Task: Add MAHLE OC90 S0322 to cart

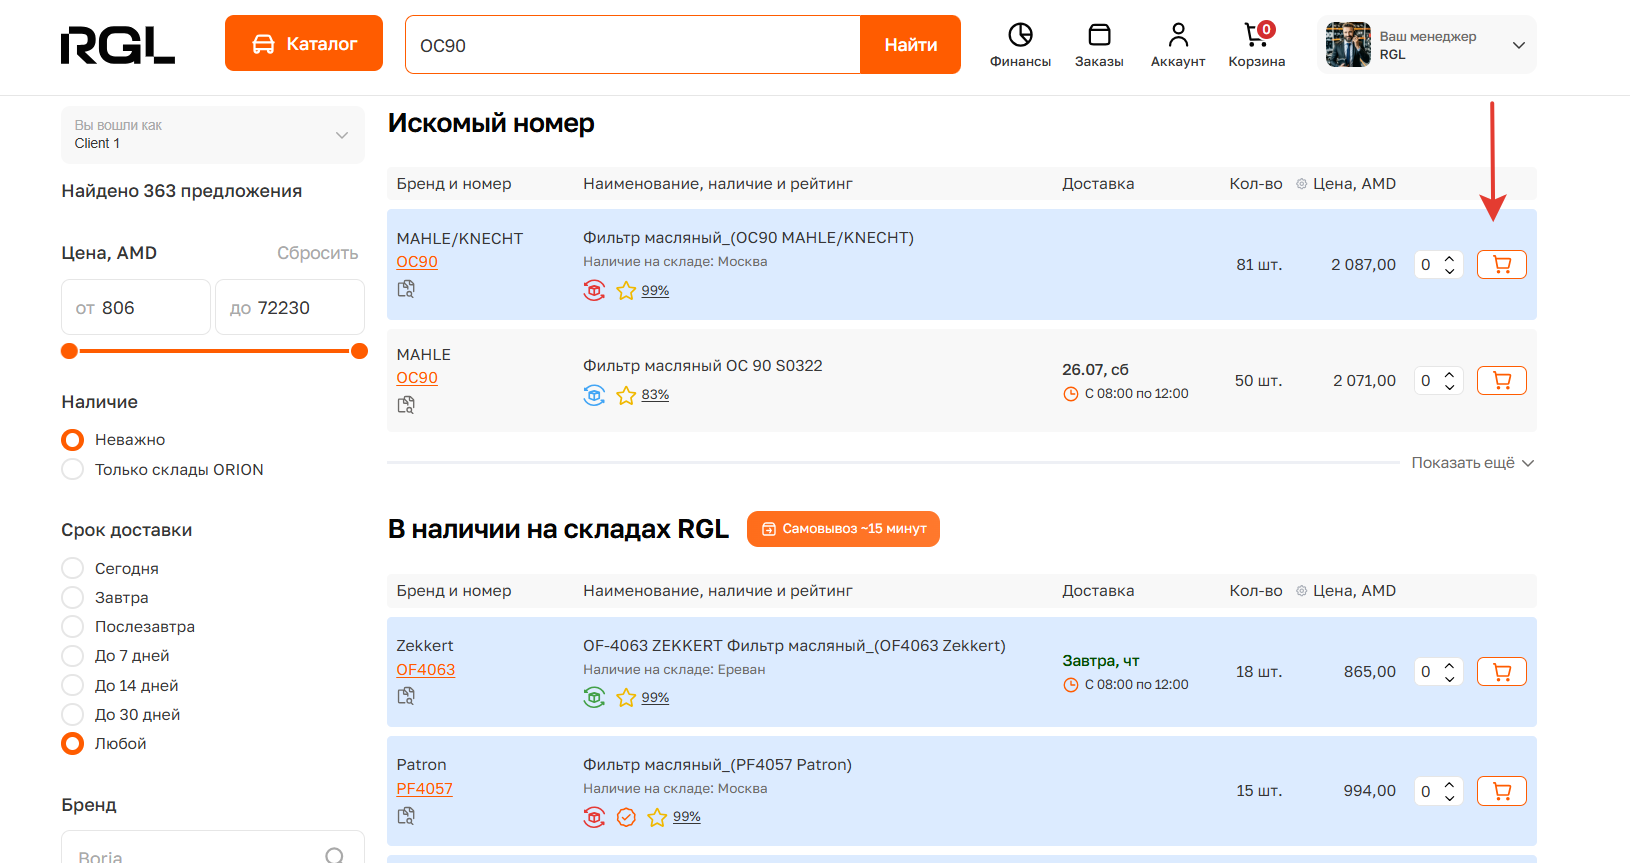Action: tap(1501, 381)
